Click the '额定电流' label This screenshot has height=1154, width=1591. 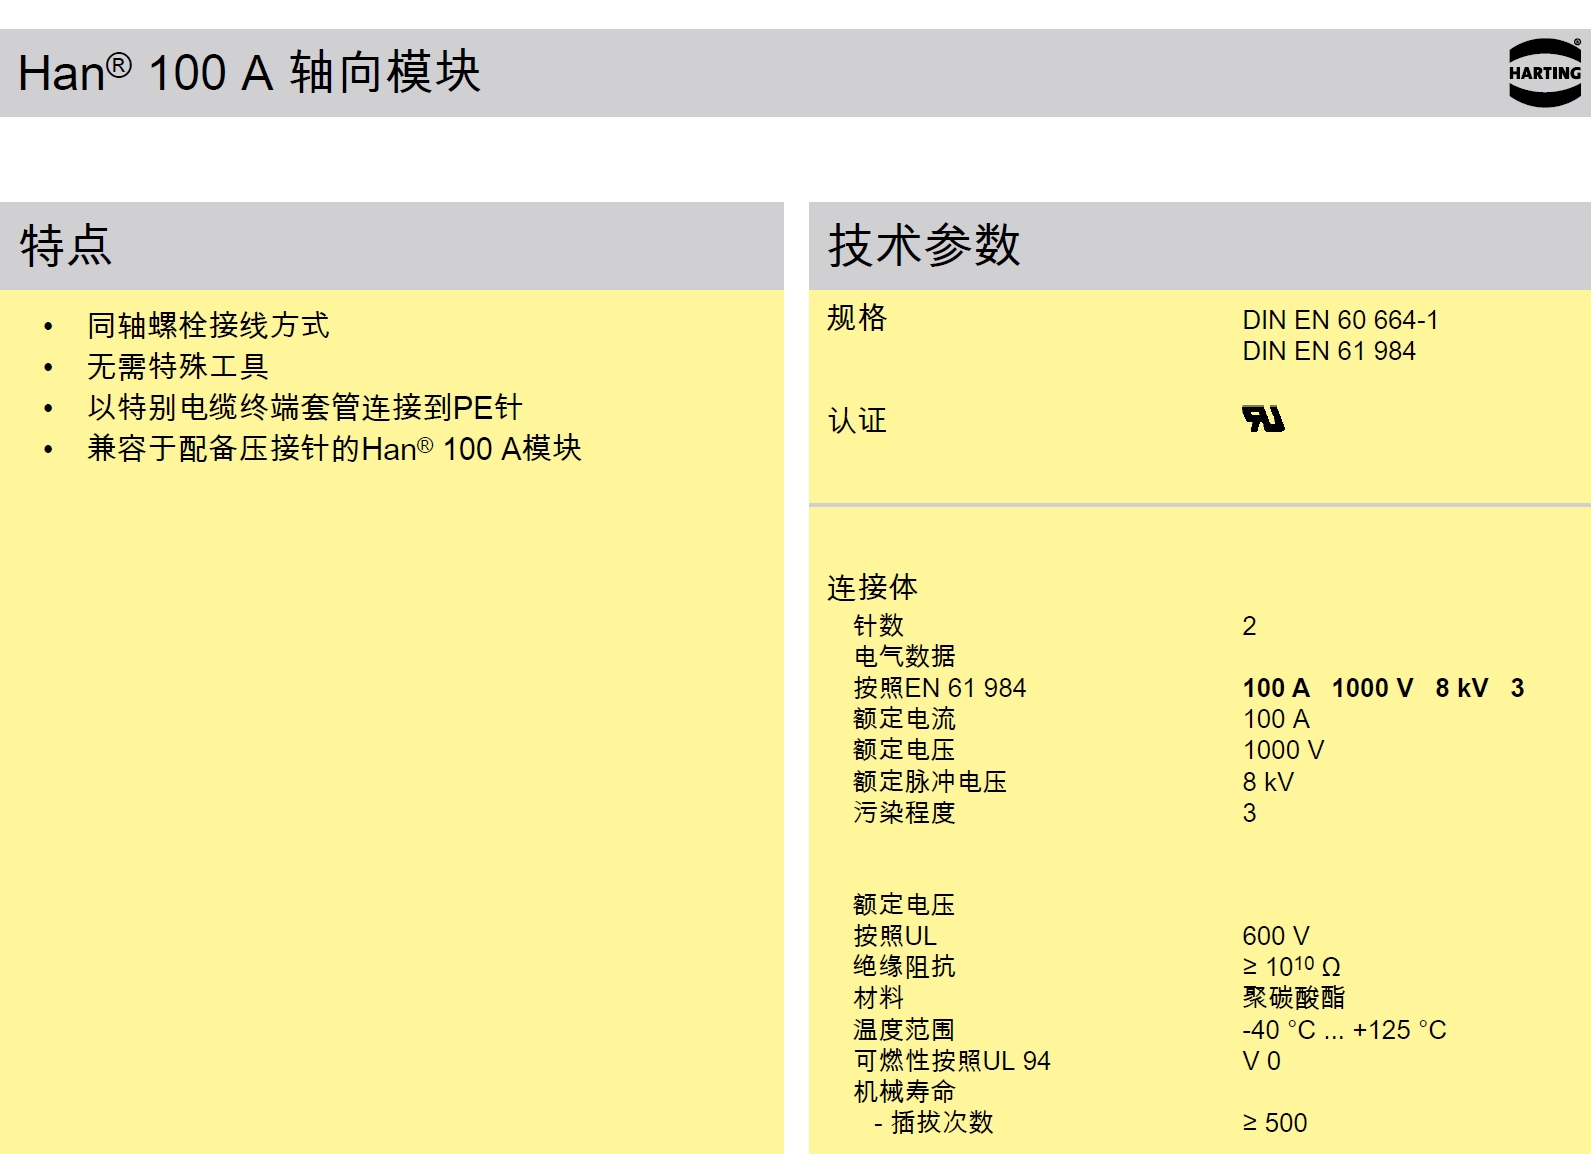tap(905, 719)
